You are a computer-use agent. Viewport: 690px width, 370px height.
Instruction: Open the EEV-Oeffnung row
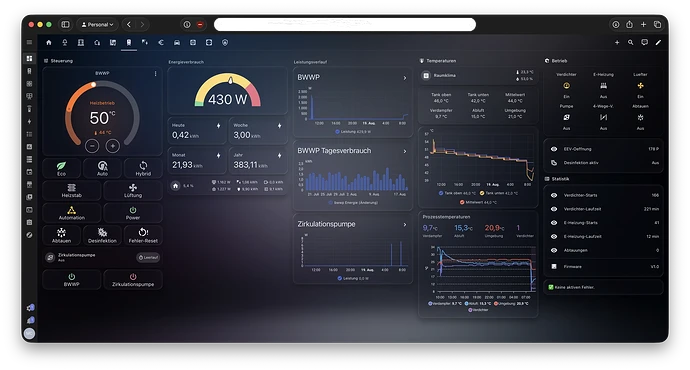pos(603,149)
